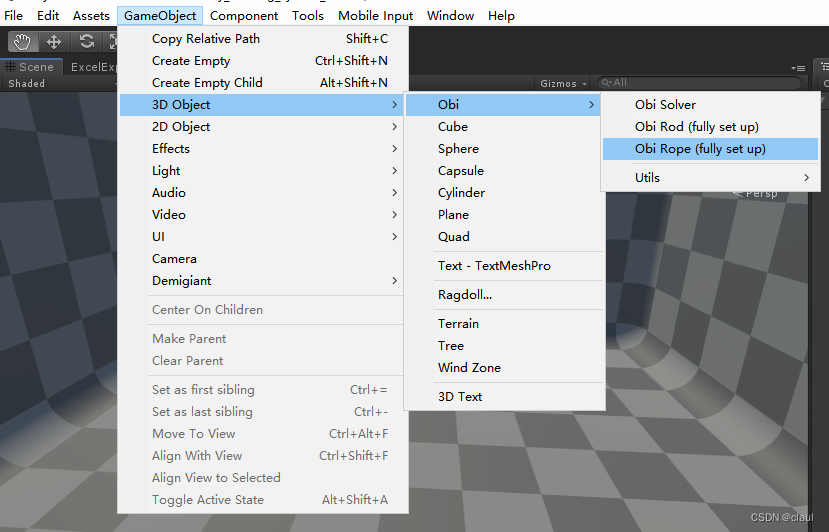Open the Gizmos dropdown

point(563,84)
